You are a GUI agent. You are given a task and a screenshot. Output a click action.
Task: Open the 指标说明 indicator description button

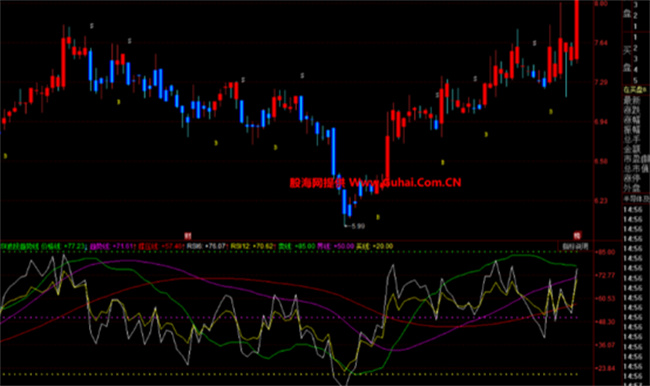(x=575, y=246)
